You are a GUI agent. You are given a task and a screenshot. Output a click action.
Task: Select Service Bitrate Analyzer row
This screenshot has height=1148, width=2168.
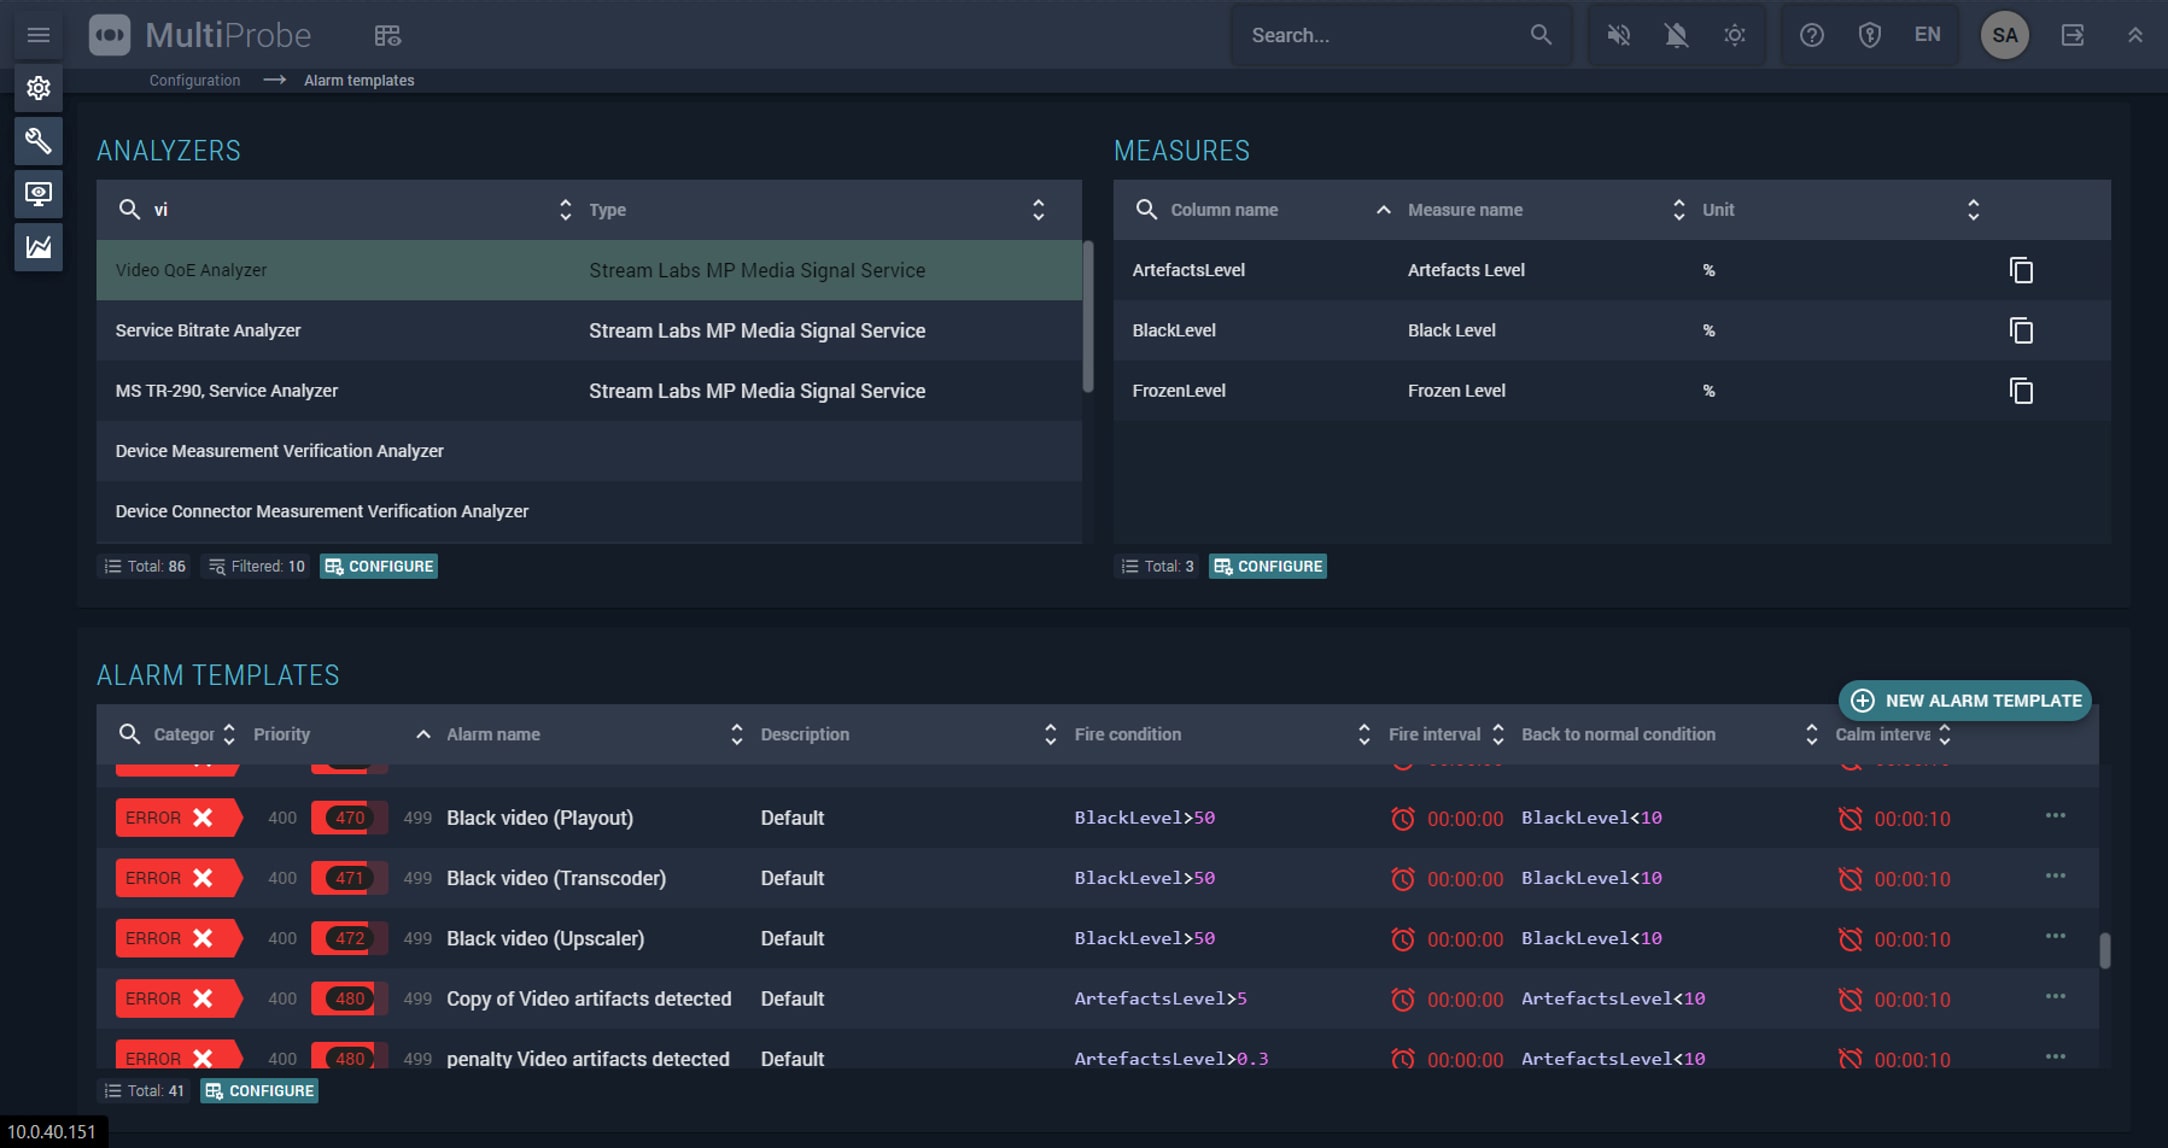coord(589,330)
